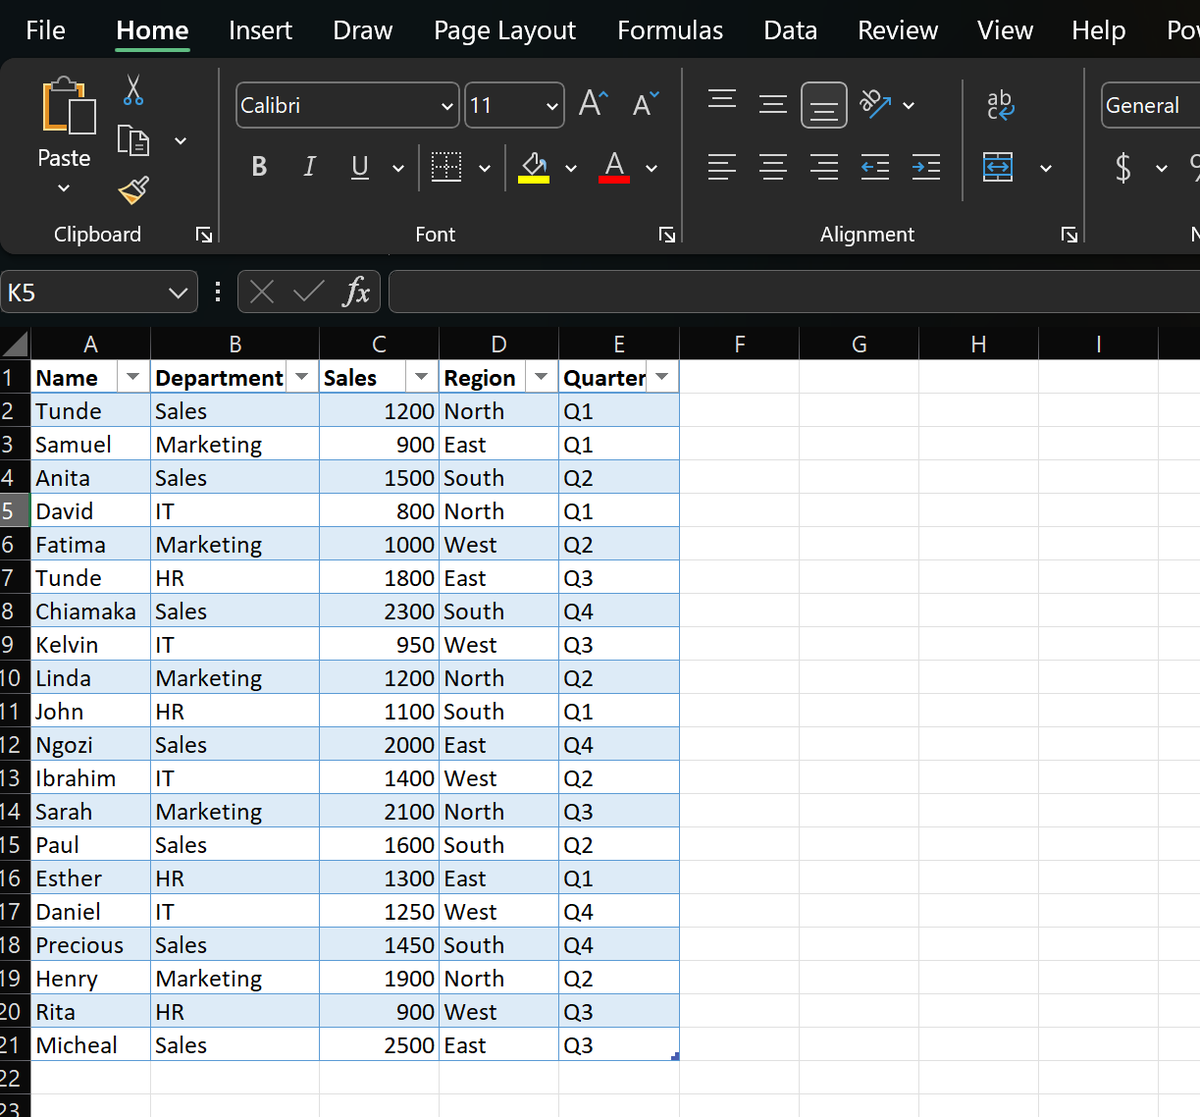Select row 8 header
This screenshot has width=1200, height=1117.
click(x=14, y=611)
